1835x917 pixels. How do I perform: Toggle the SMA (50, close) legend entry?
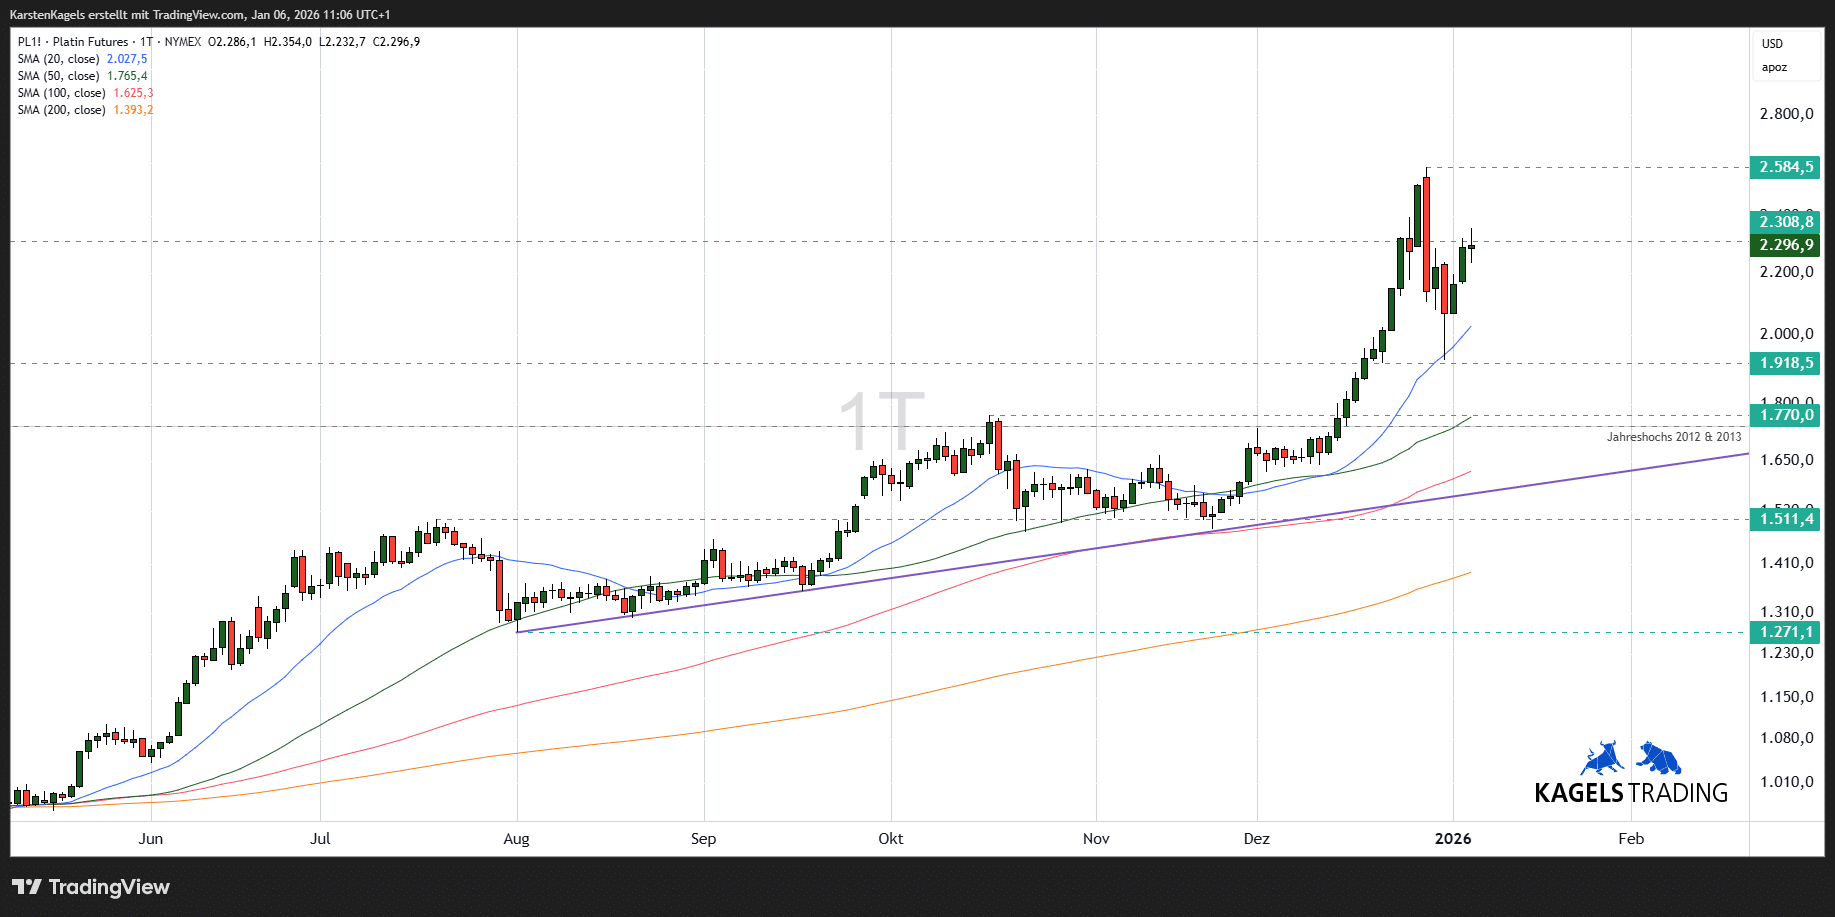pos(59,76)
